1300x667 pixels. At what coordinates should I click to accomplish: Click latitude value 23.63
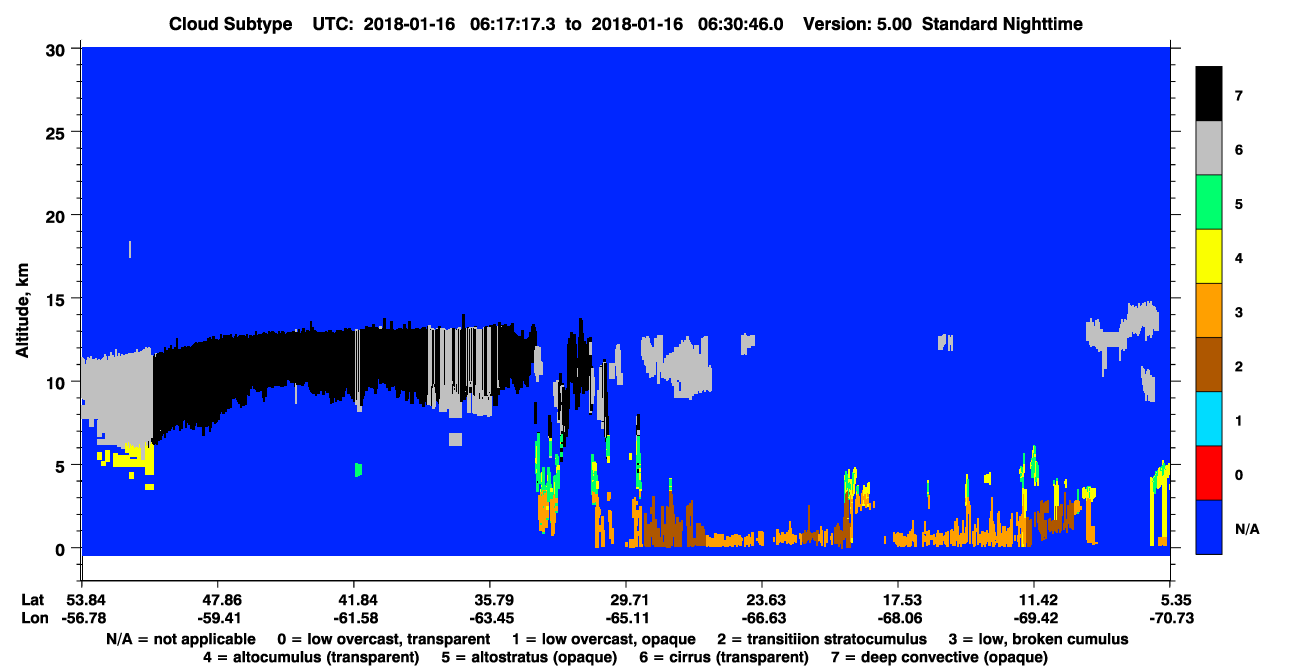(x=762, y=600)
